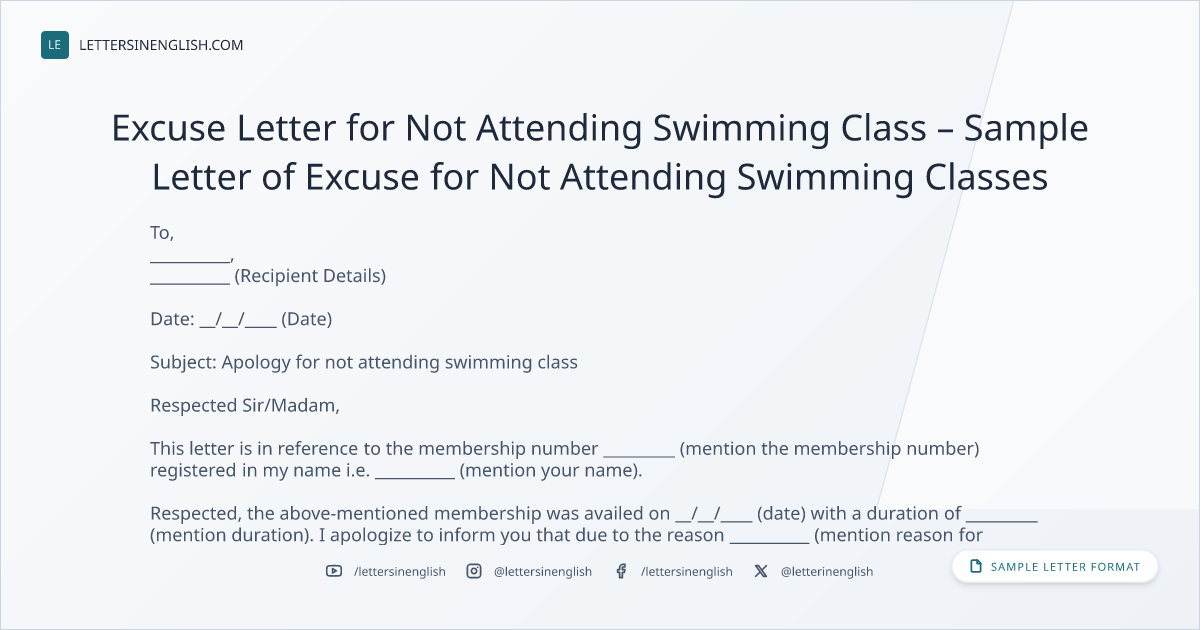Open the @letterinenglish X handle
The image size is (1200, 630).
[827, 571]
